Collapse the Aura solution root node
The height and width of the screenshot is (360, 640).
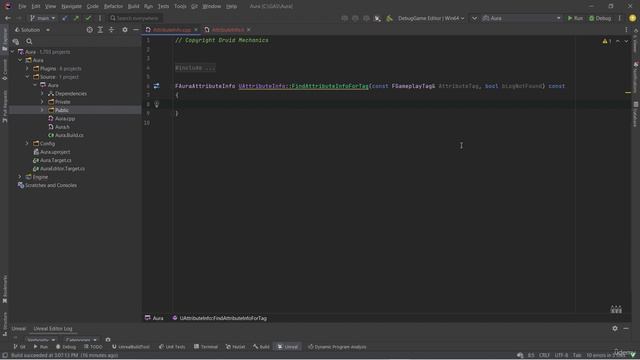(12, 52)
